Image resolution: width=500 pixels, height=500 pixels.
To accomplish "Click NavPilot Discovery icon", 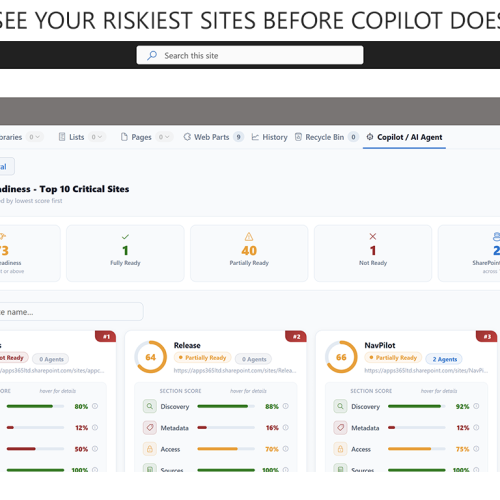I will pos(340,406).
